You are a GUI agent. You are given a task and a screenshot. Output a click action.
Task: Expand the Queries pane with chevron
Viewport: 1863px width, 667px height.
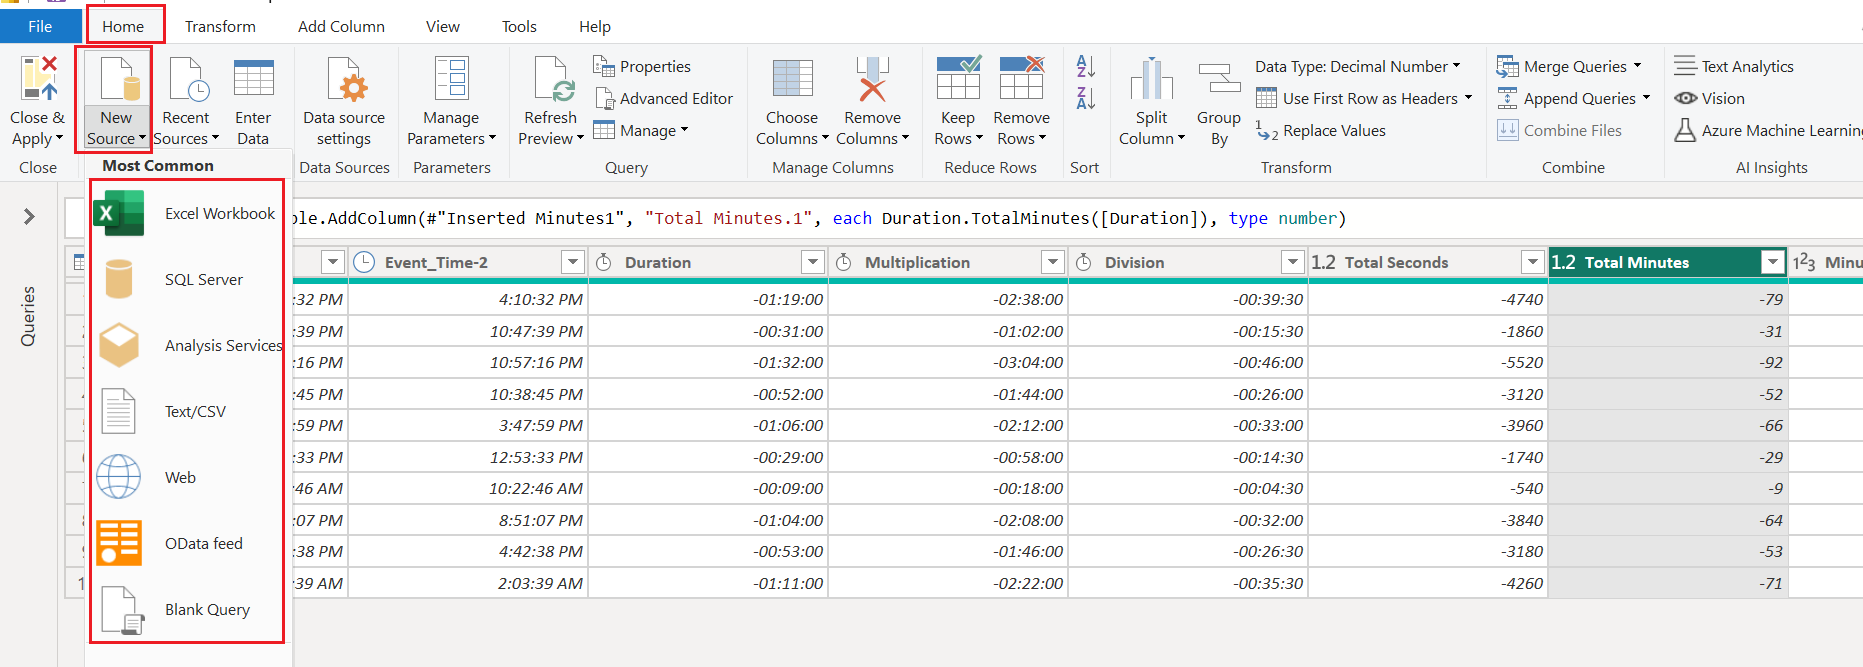pyautogui.click(x=29, y=217)
